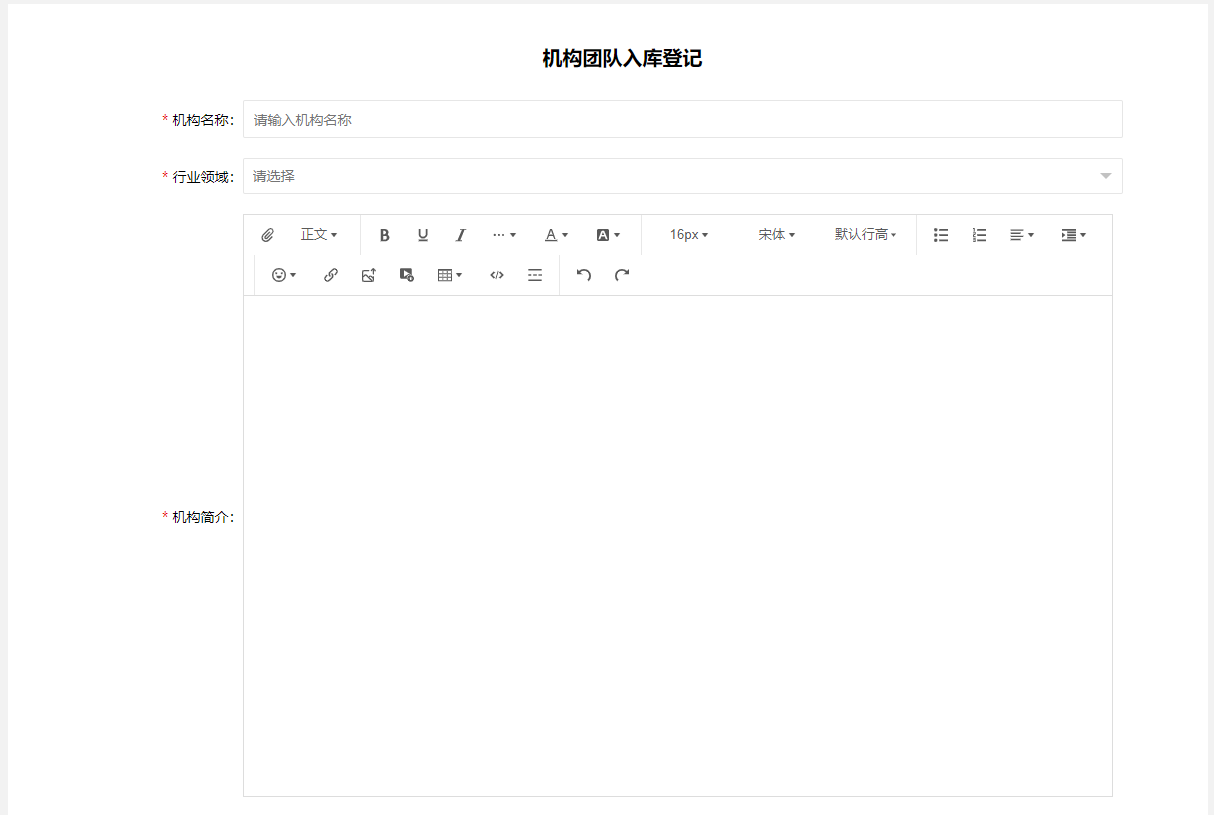
Task: Undo the last edit
Action: point(584,275)
